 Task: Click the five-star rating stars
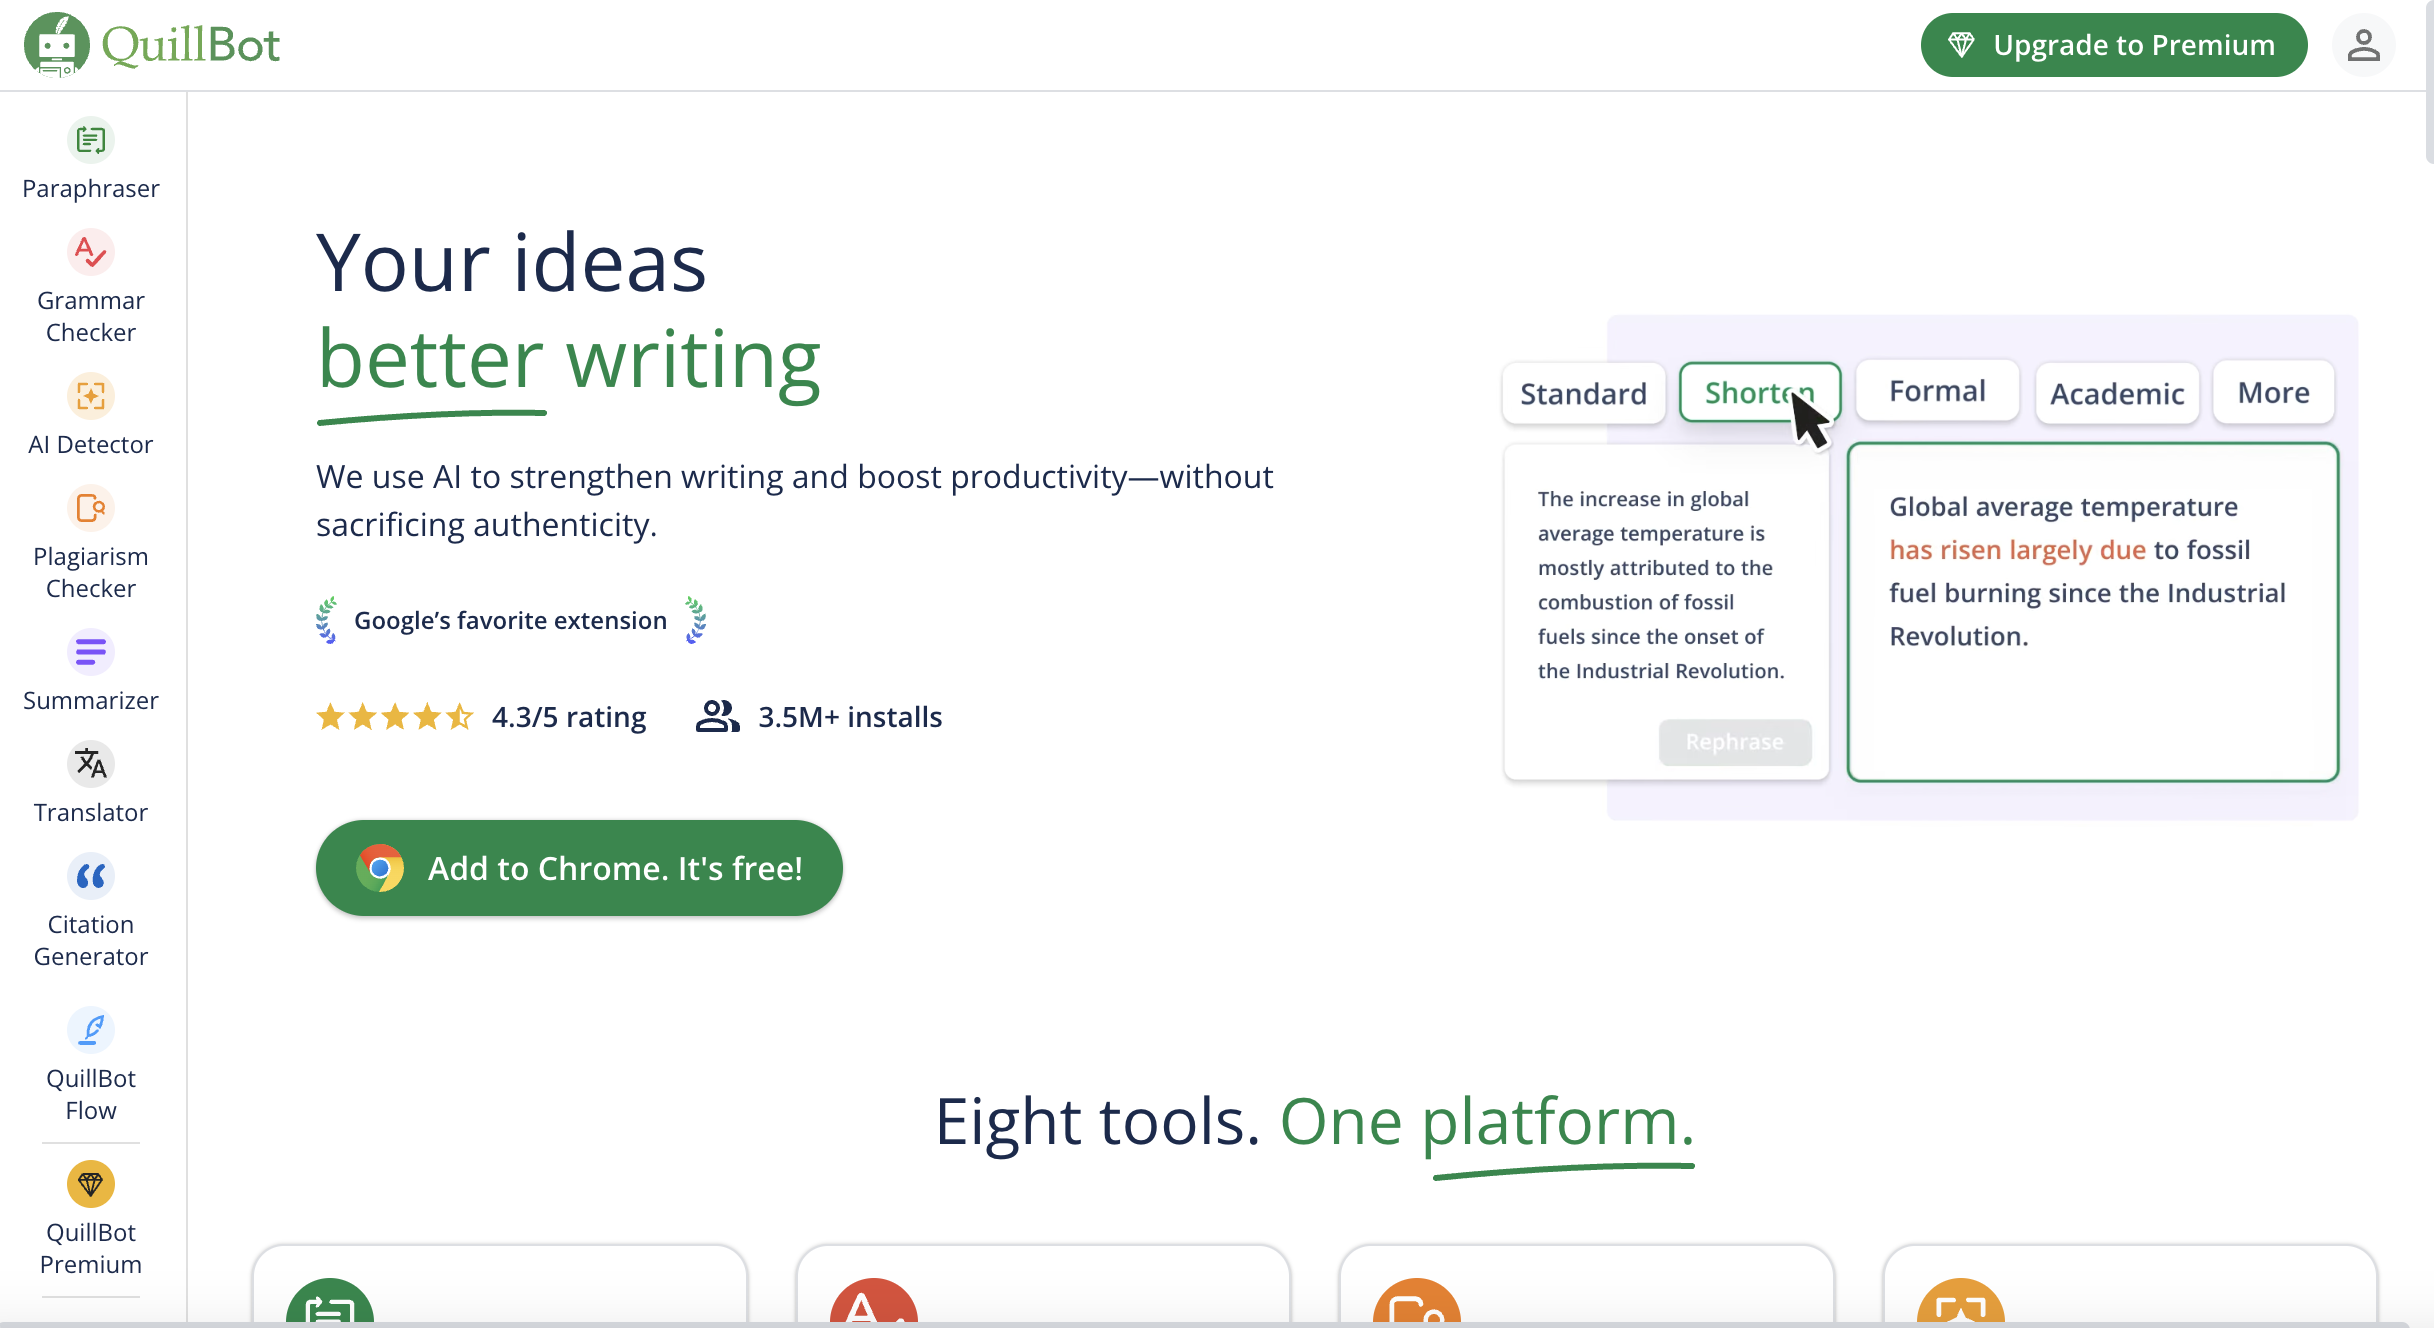(395, 717)
